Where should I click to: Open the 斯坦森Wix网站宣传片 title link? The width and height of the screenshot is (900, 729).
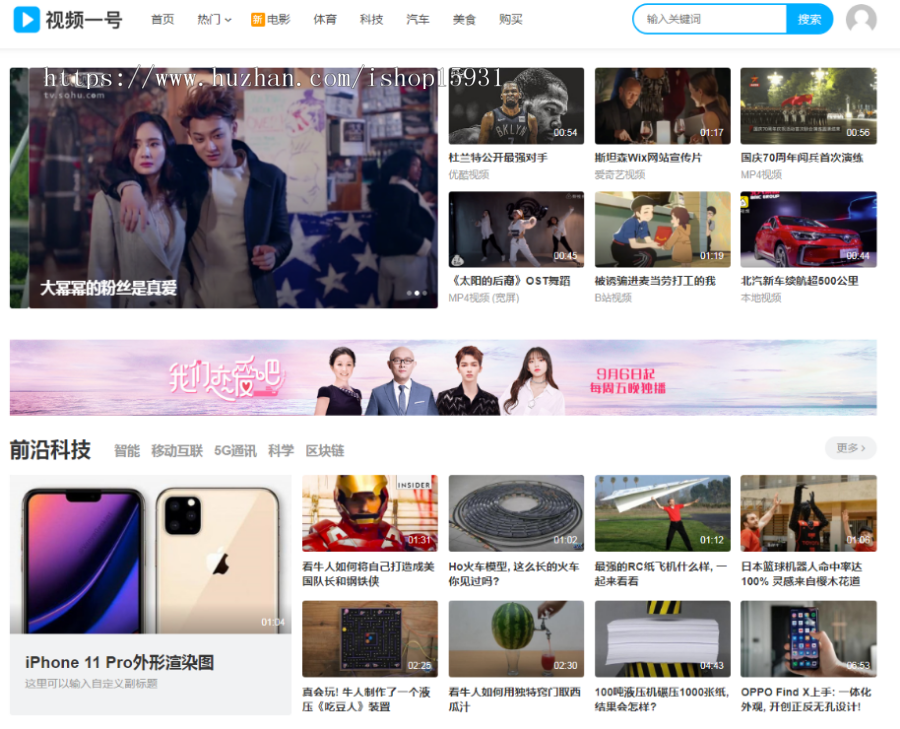click(x=648, y=158)
